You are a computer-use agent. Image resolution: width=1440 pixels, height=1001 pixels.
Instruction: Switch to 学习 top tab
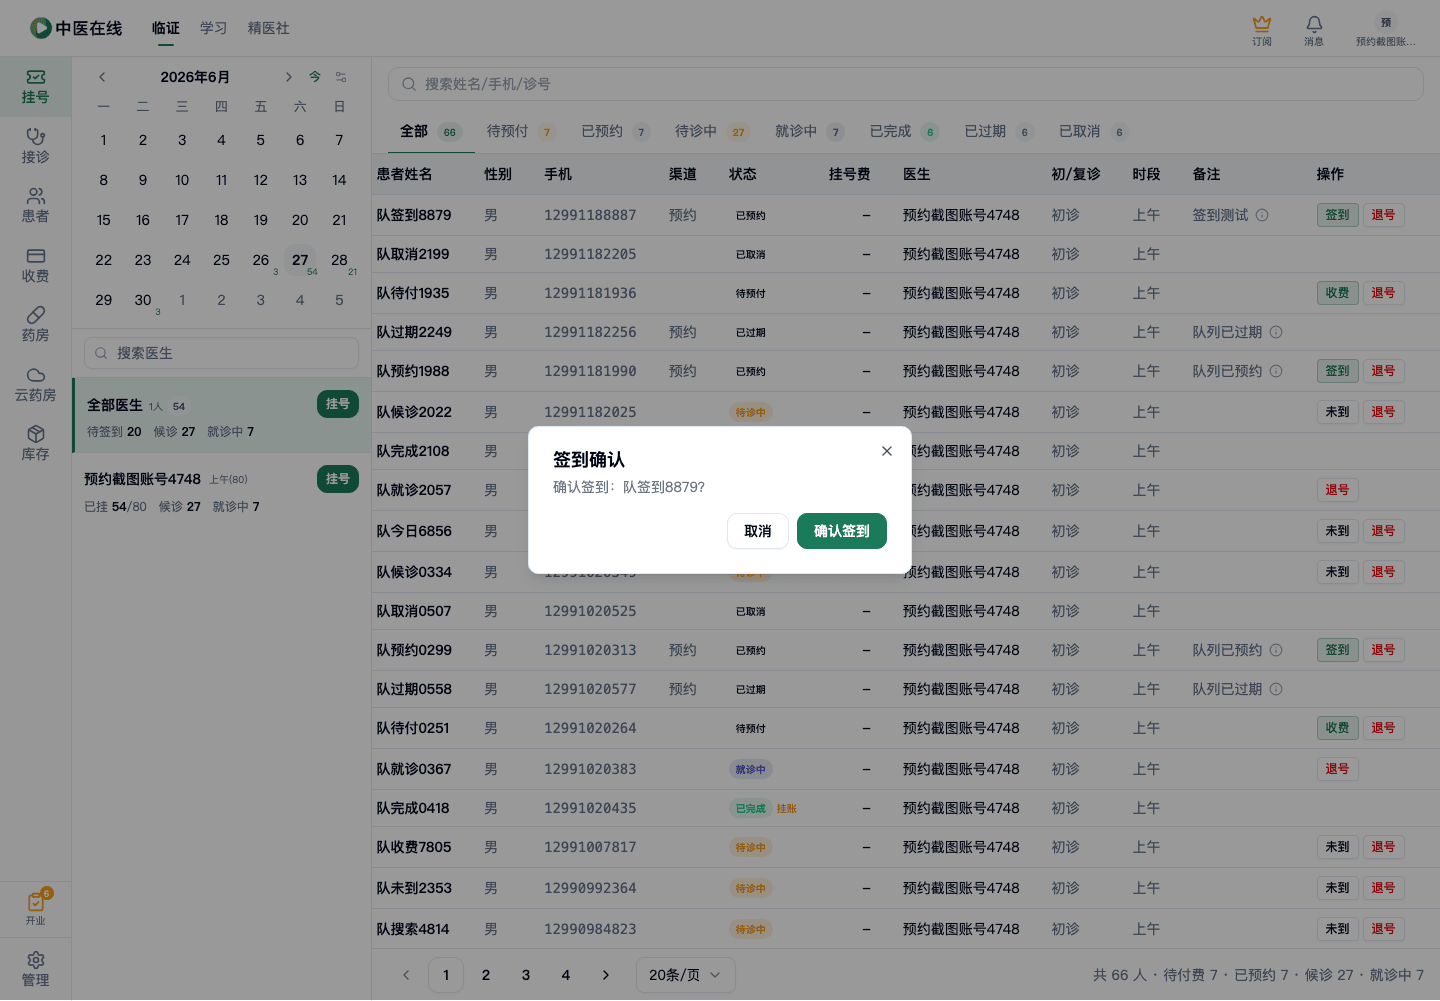pyautogui.click(x=213, y=28)
